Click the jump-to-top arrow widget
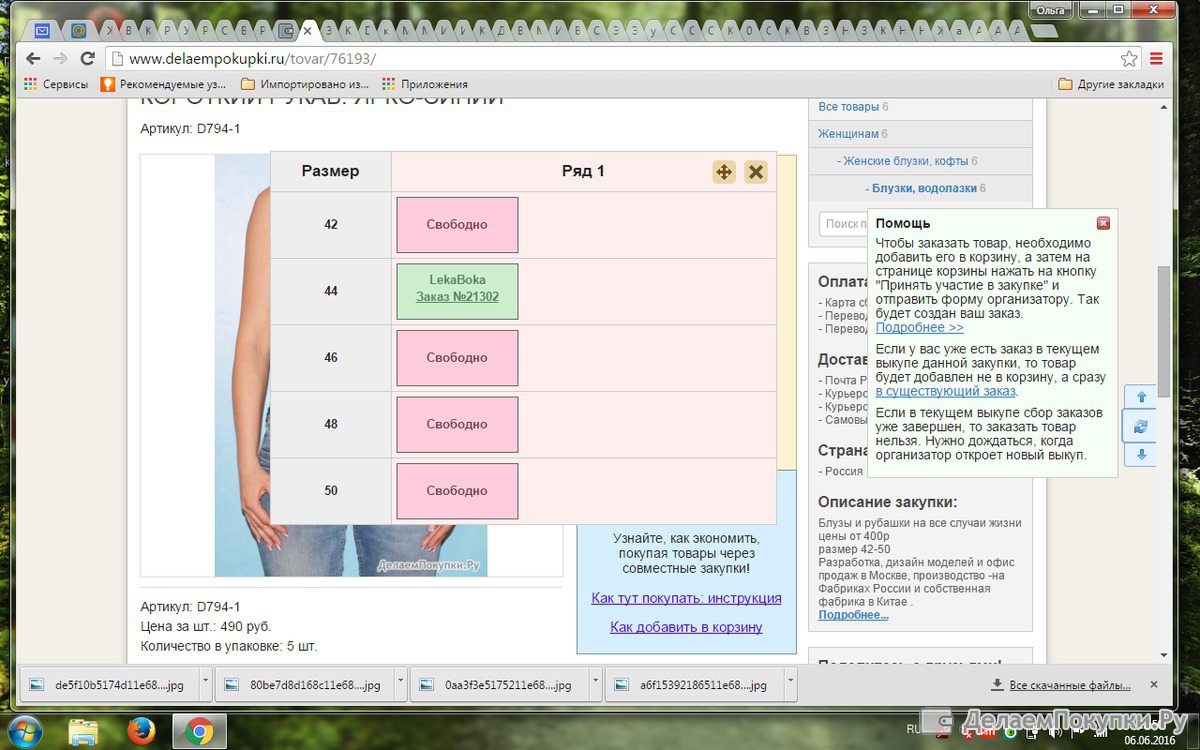The height and width of the screenshot is (750, 1200). coord(1141,397)
